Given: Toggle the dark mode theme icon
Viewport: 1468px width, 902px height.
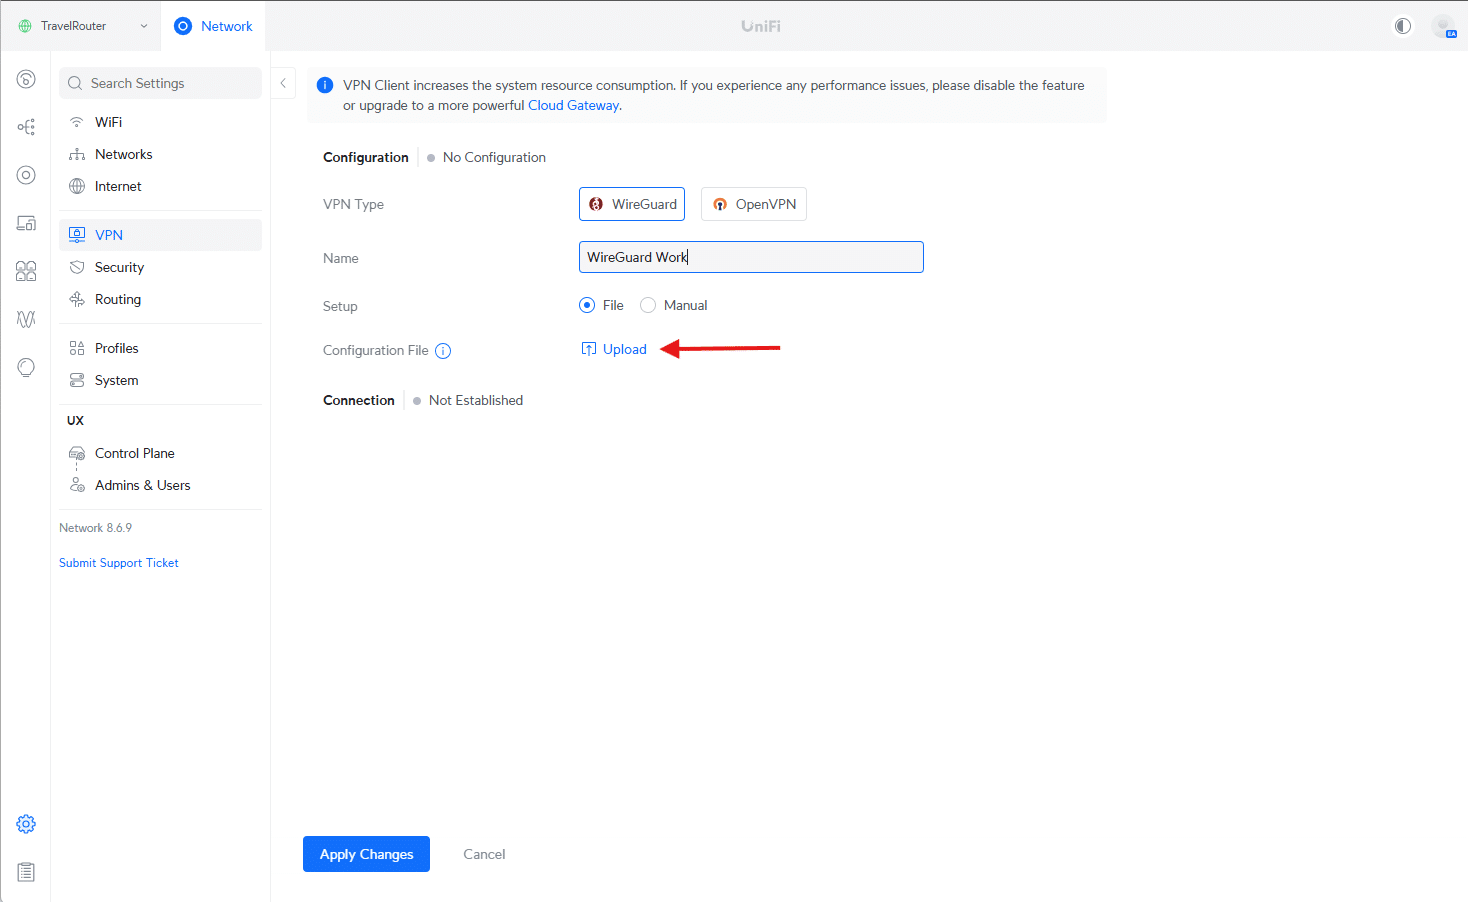Looking at the screenshot, I should pyautogui.click(x=1403, y=26).
